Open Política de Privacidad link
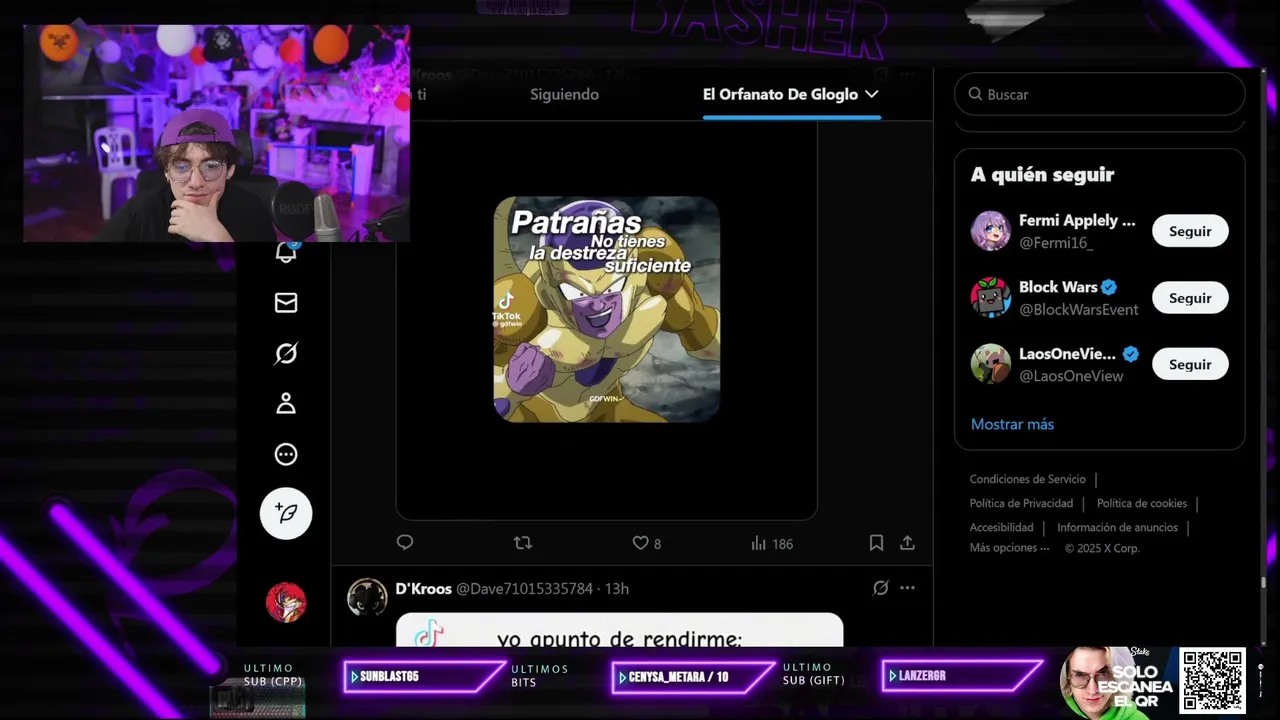This screenshot has height=720, width=1280. point(1021,503)
